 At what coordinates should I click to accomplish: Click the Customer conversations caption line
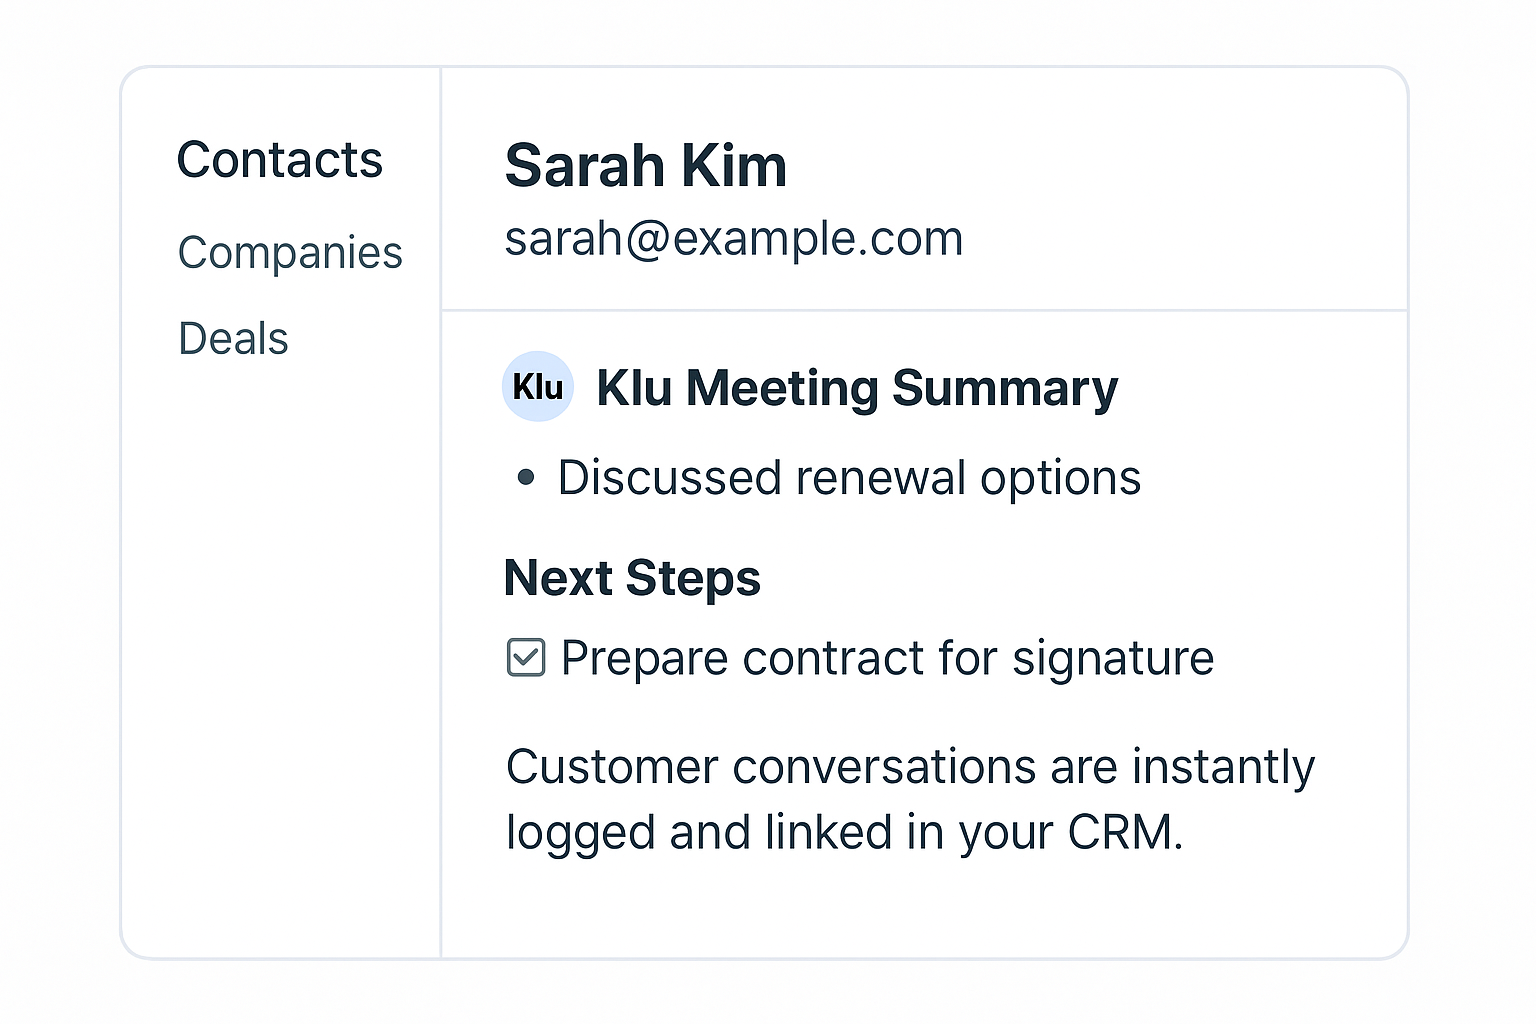click(x=910, y=768)
